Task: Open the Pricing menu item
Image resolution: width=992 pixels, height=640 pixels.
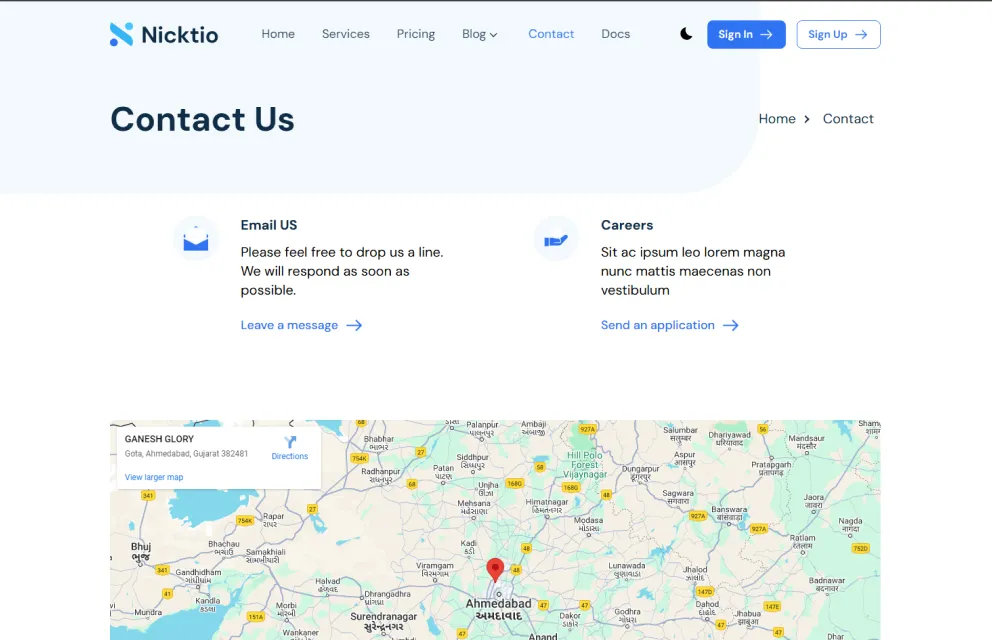Action: pyautogui.click(x=416, y=34)
